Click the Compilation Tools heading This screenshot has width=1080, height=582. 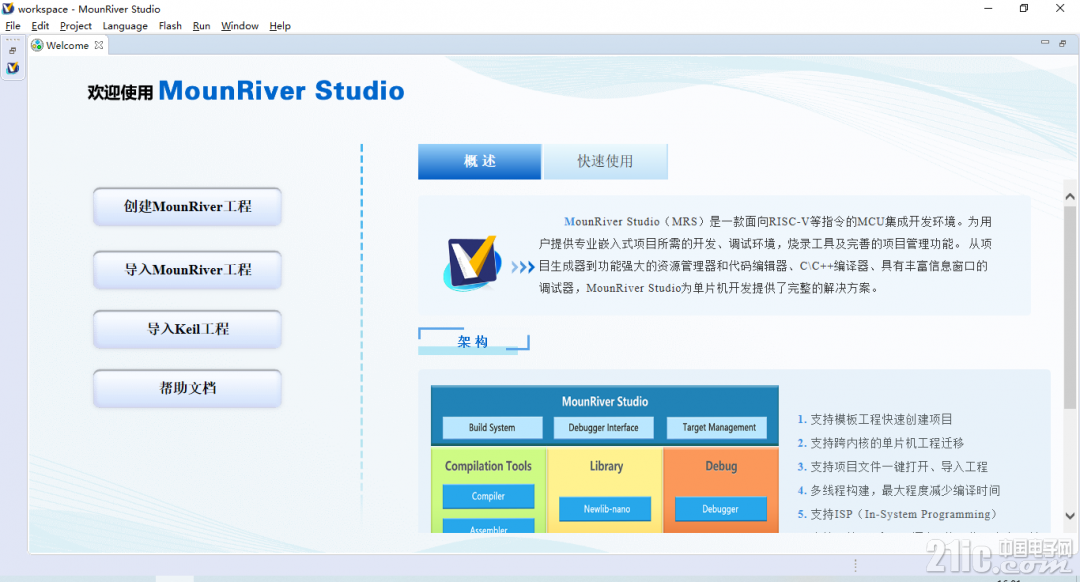click(x=488, y=466)
